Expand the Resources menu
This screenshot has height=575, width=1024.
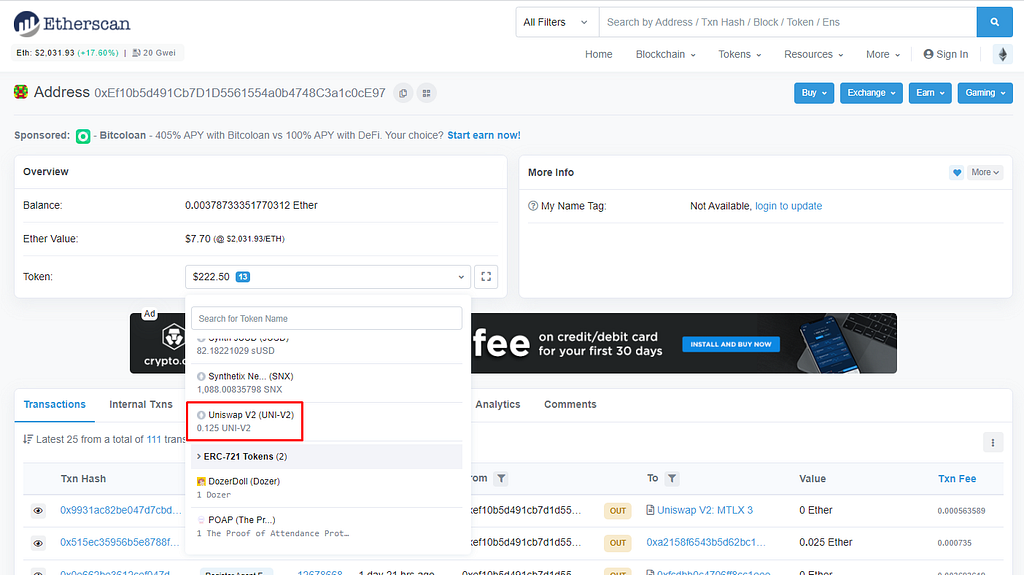point(814,54)
